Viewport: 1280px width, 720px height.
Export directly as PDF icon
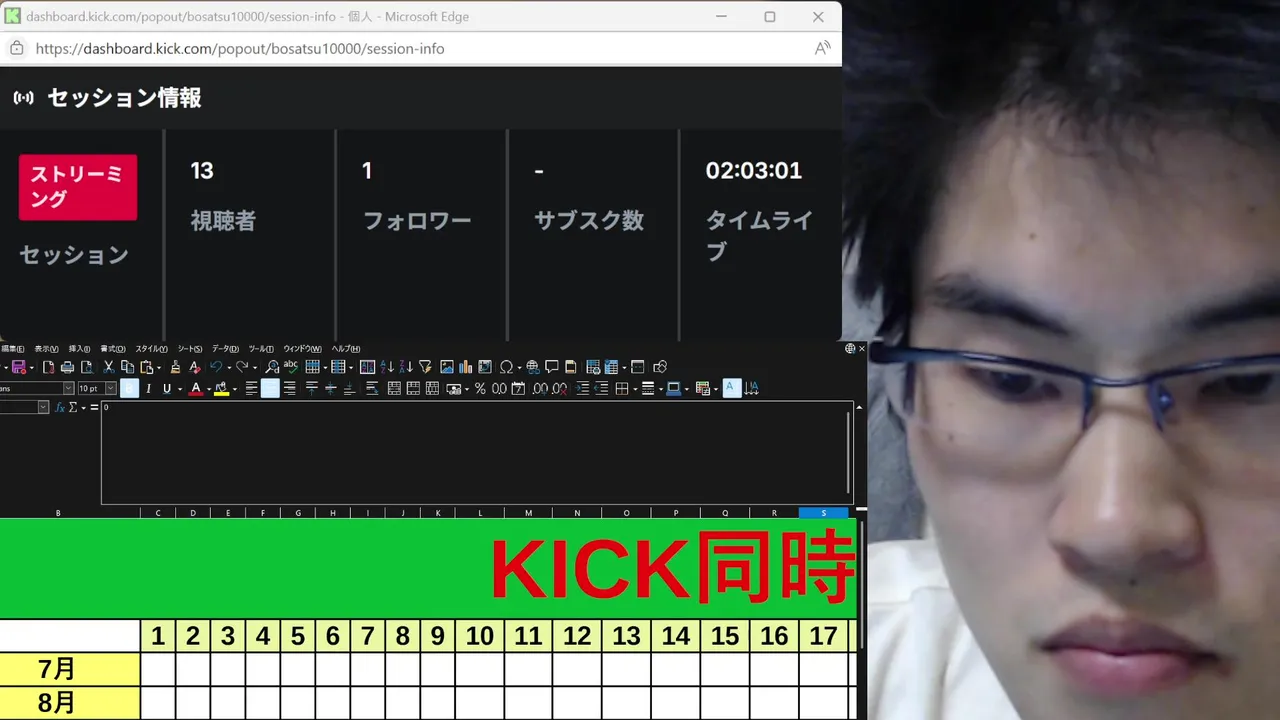coord(48,367)
